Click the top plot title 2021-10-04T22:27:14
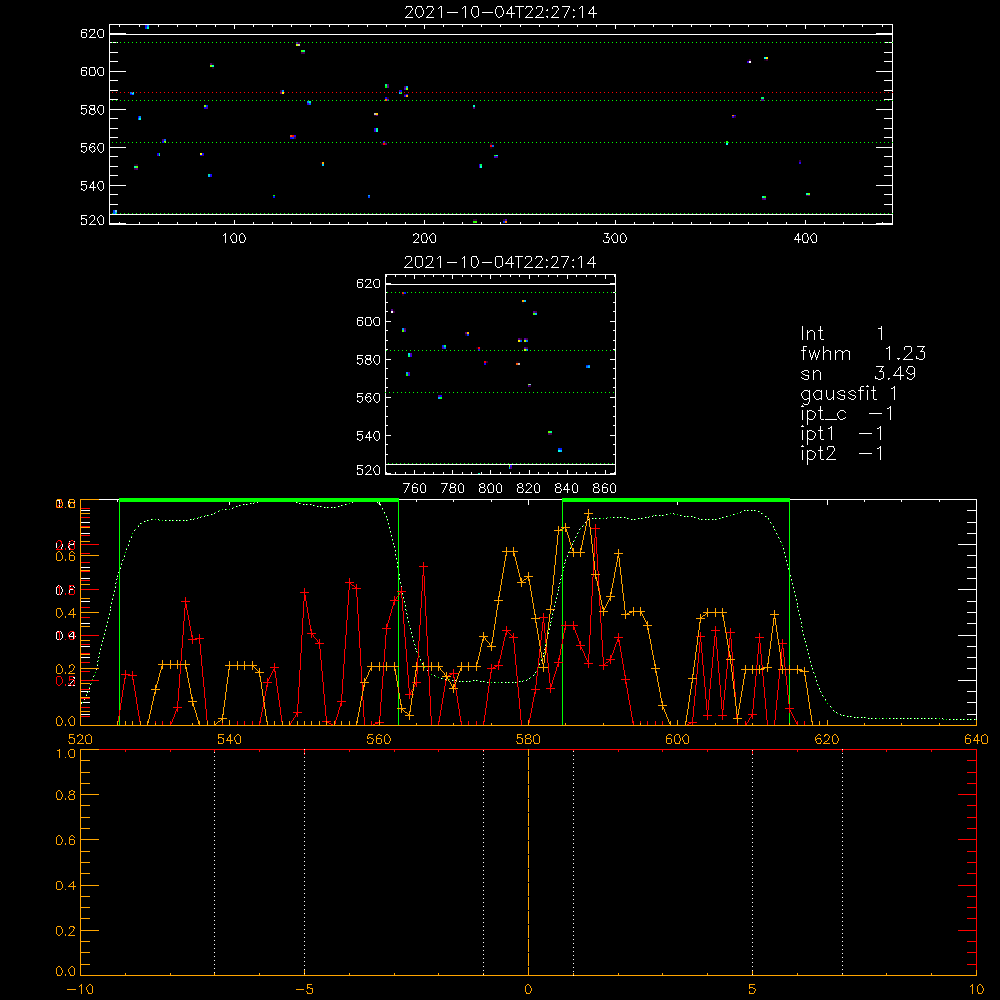The width and height of the screenshot is (1000, 1000). point(501,12)
